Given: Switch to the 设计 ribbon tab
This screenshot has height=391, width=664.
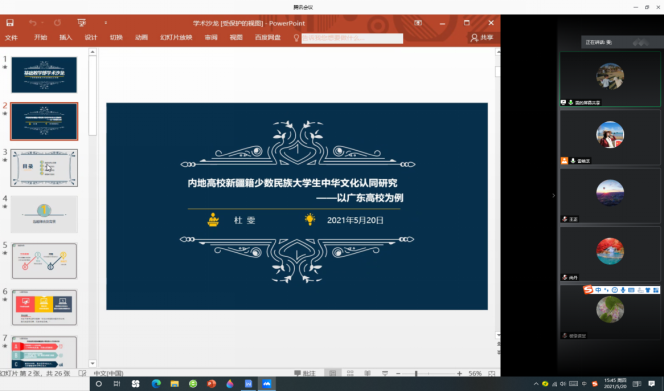Looking at the screenshot, I should pyautogui.click(x=91, y=38).
